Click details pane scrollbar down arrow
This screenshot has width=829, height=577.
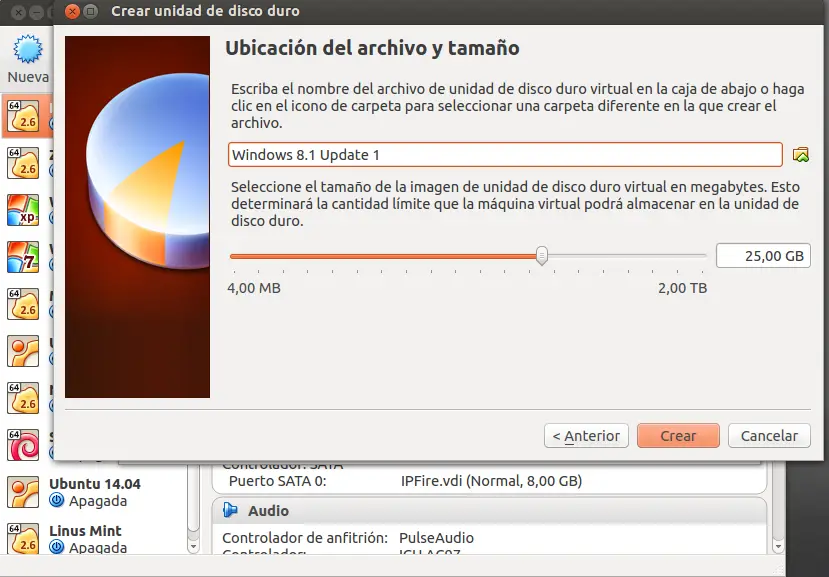click(778, 546)
